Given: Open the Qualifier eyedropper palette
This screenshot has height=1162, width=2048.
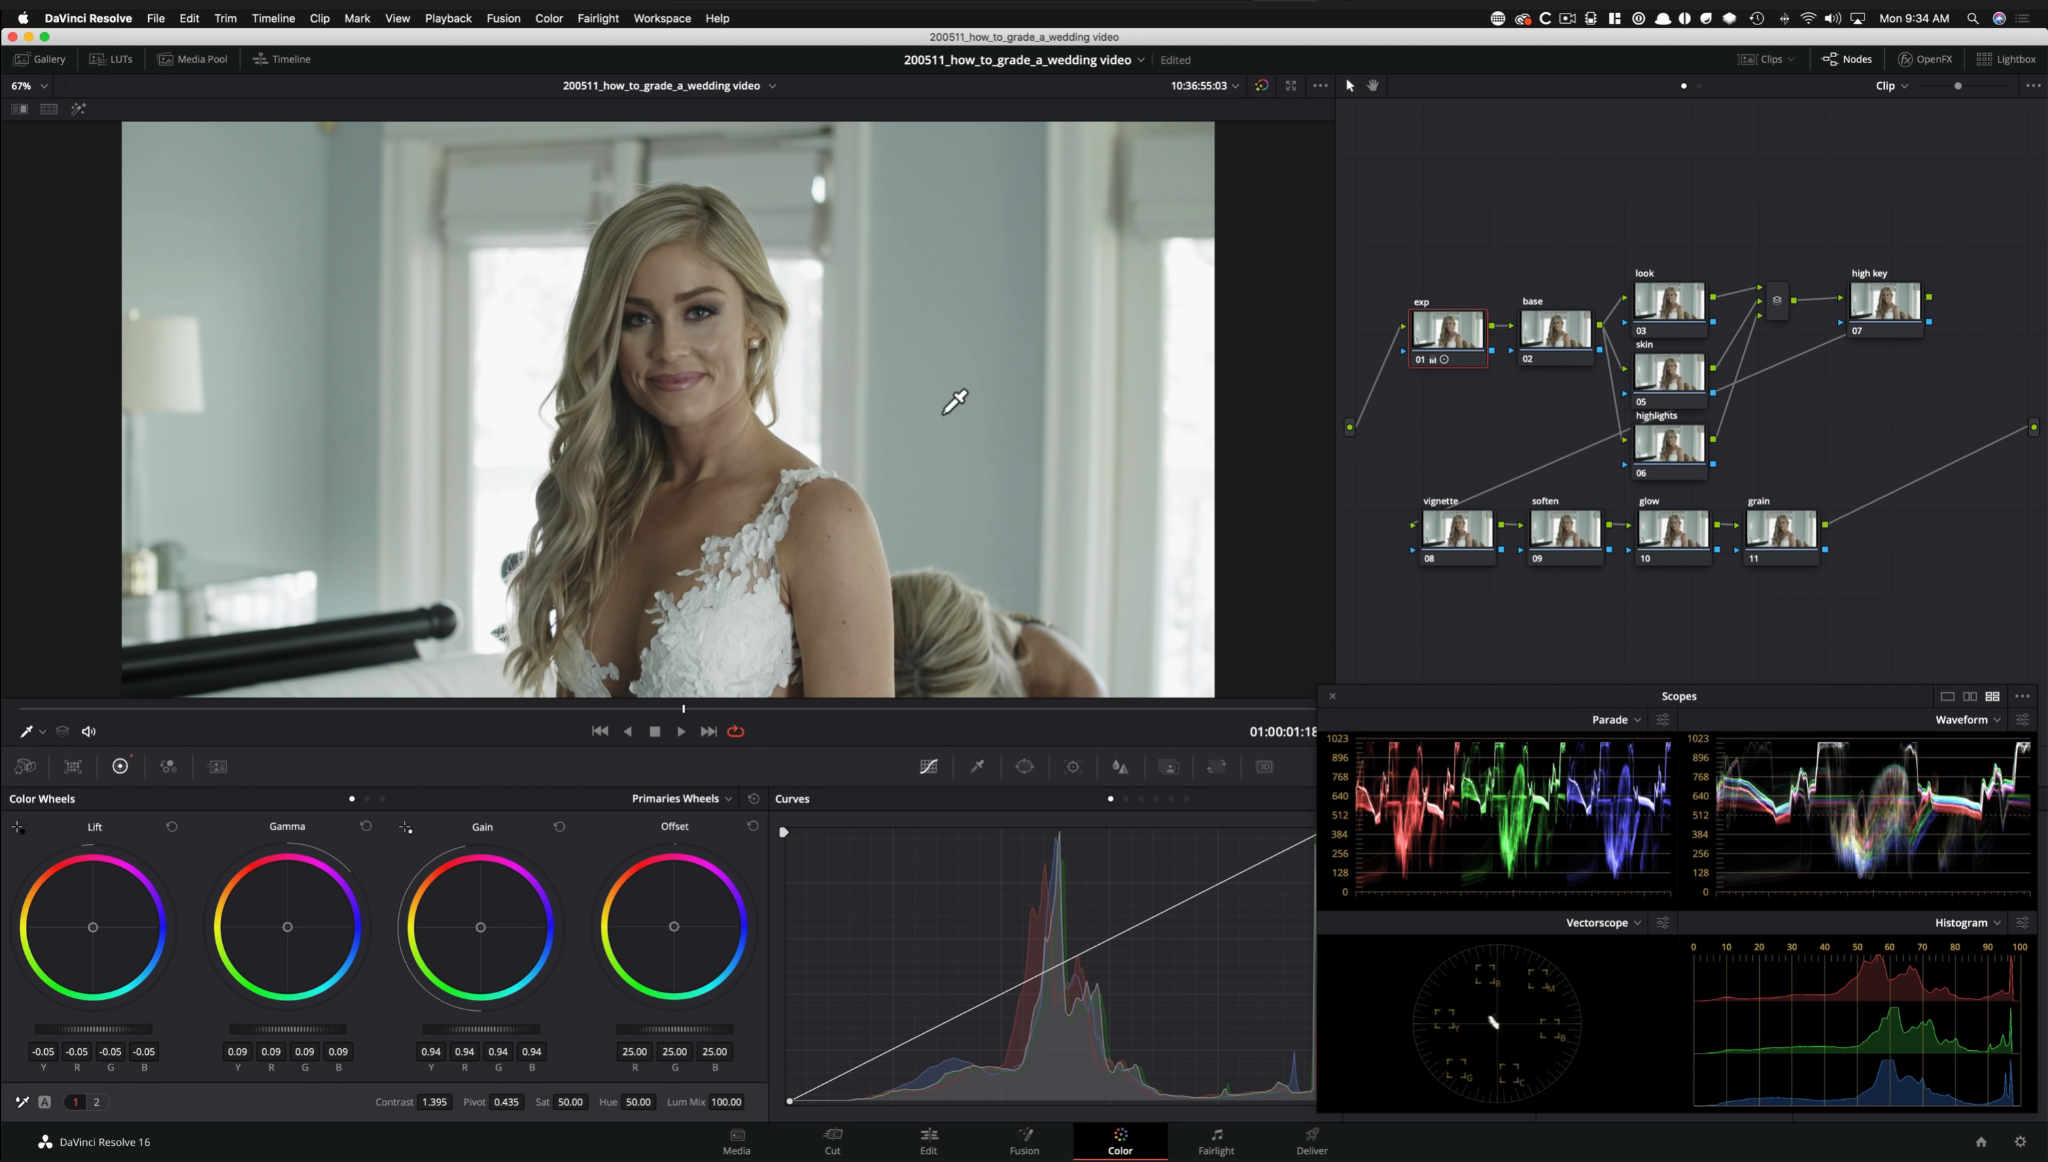Looking at the screenshot, I should point(977,766).
